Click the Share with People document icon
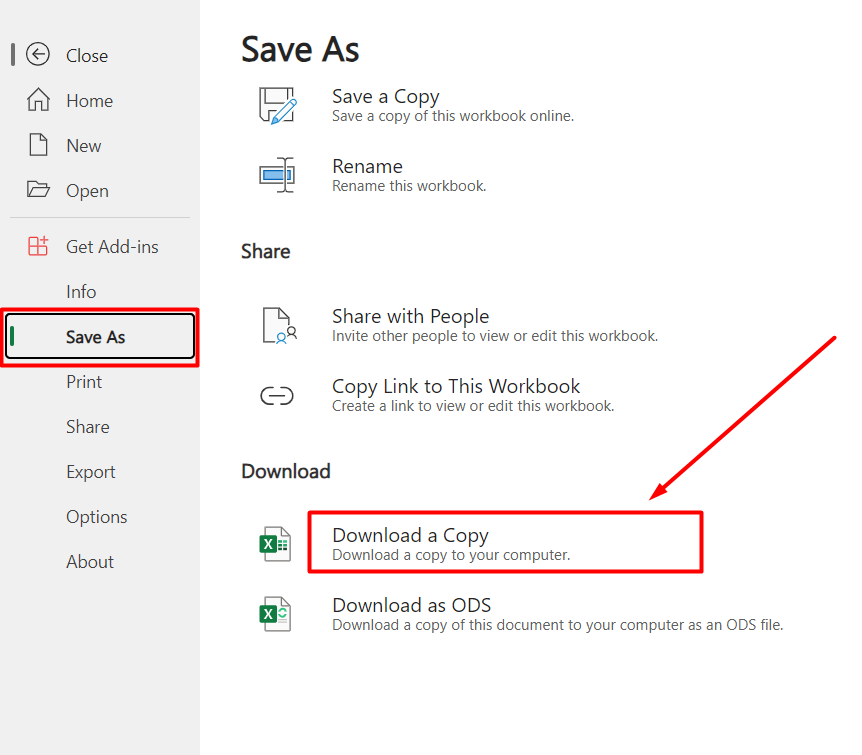Screen dimensions: 862x755 tap(279, 326)
